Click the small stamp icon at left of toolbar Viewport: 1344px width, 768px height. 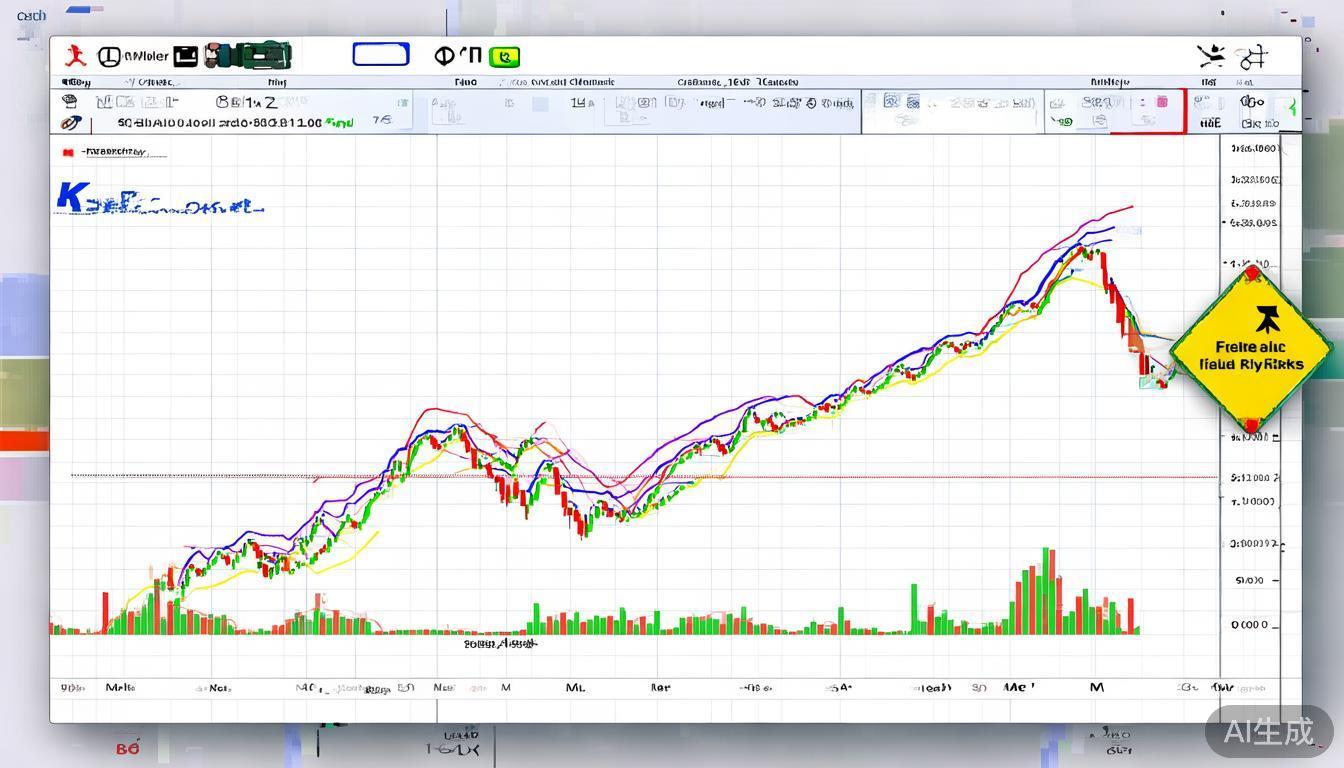(x=69, y=102)
